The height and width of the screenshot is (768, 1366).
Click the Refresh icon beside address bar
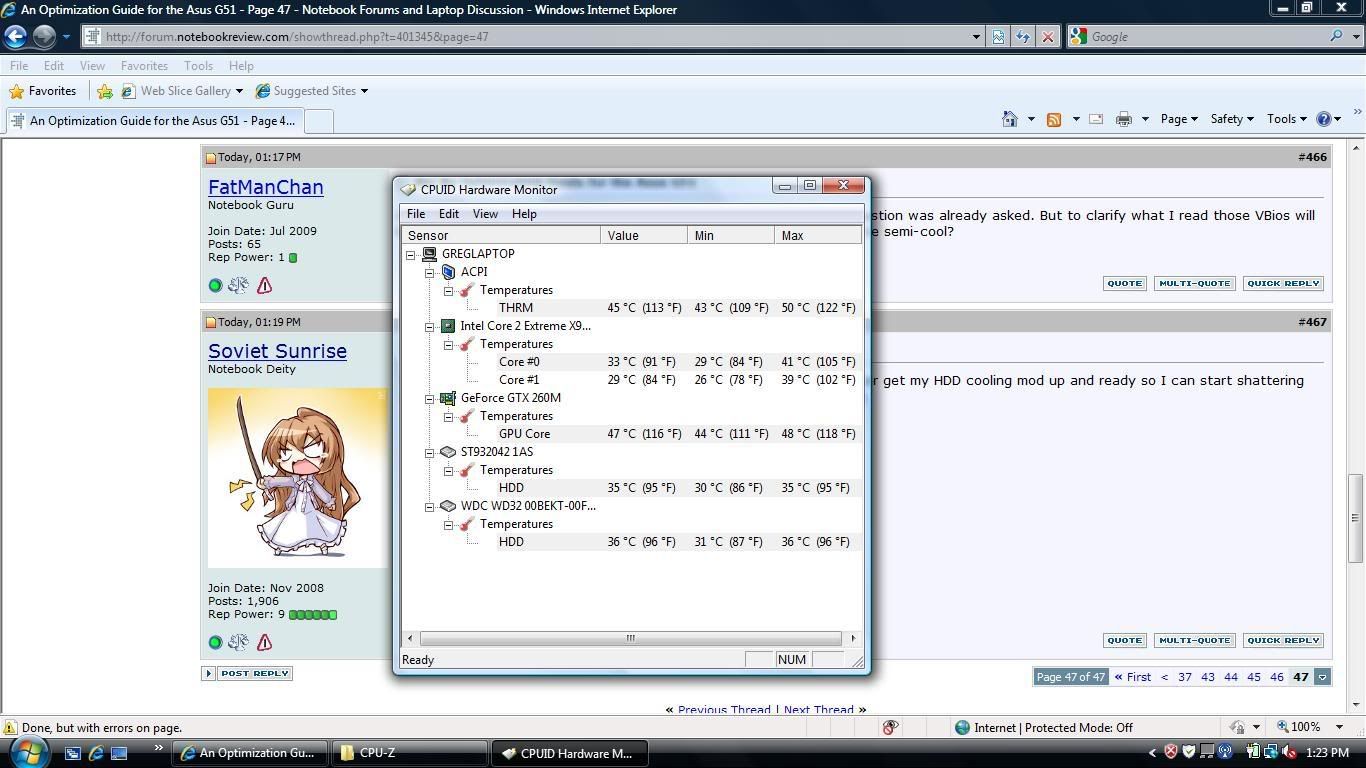point(1022,36)
